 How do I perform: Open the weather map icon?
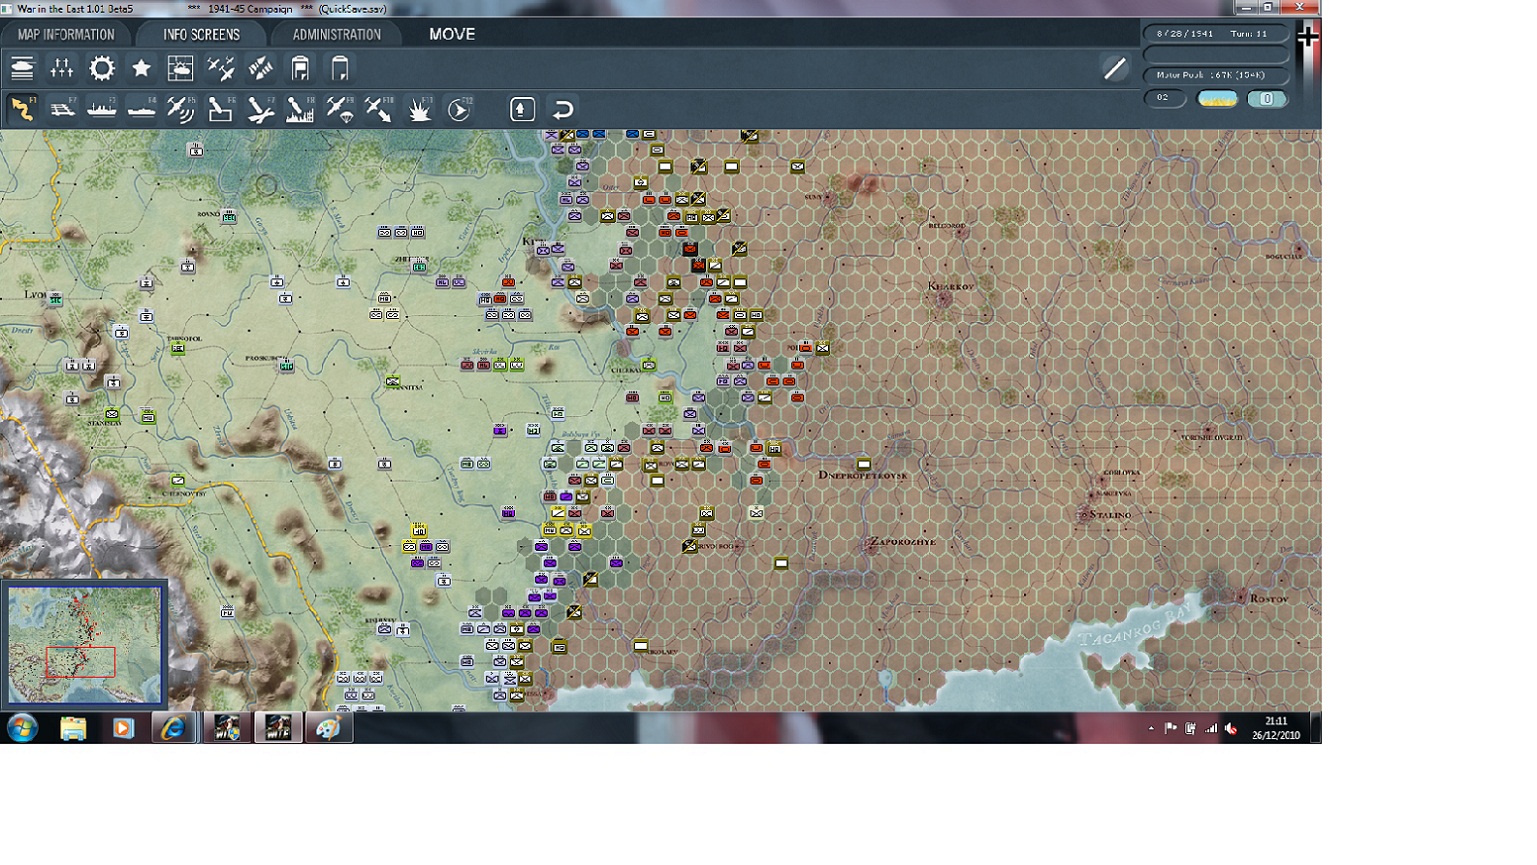pos(180,68)
